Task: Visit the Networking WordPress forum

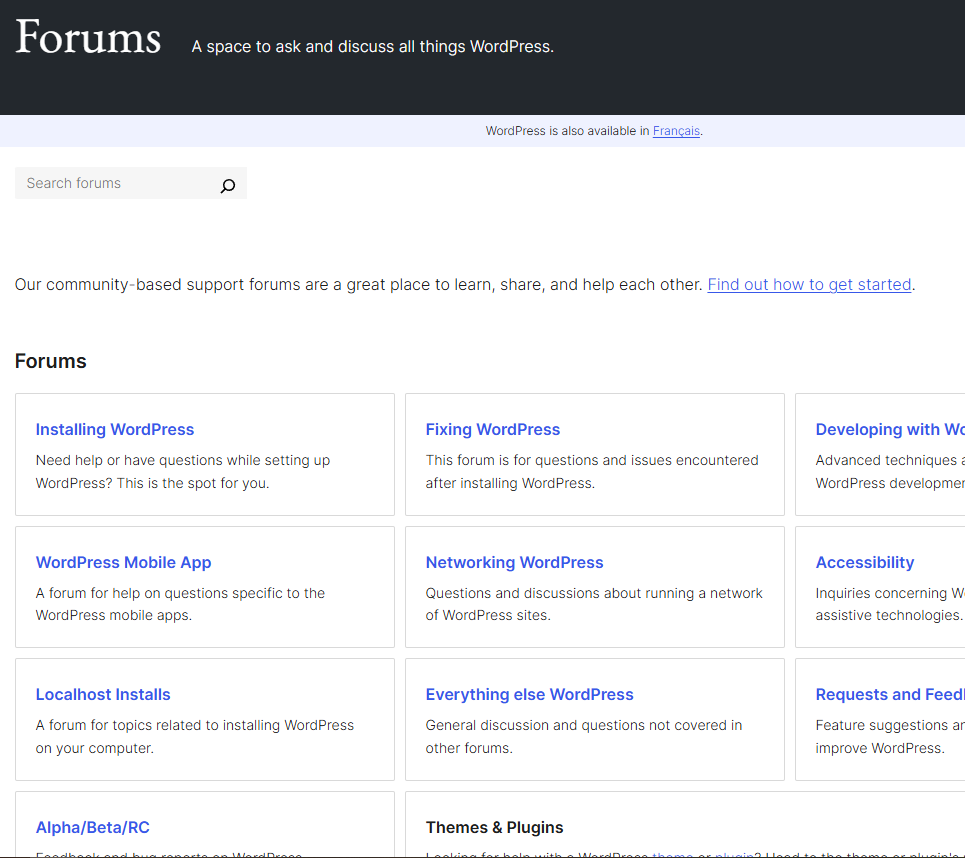Action: pos(514,563)
